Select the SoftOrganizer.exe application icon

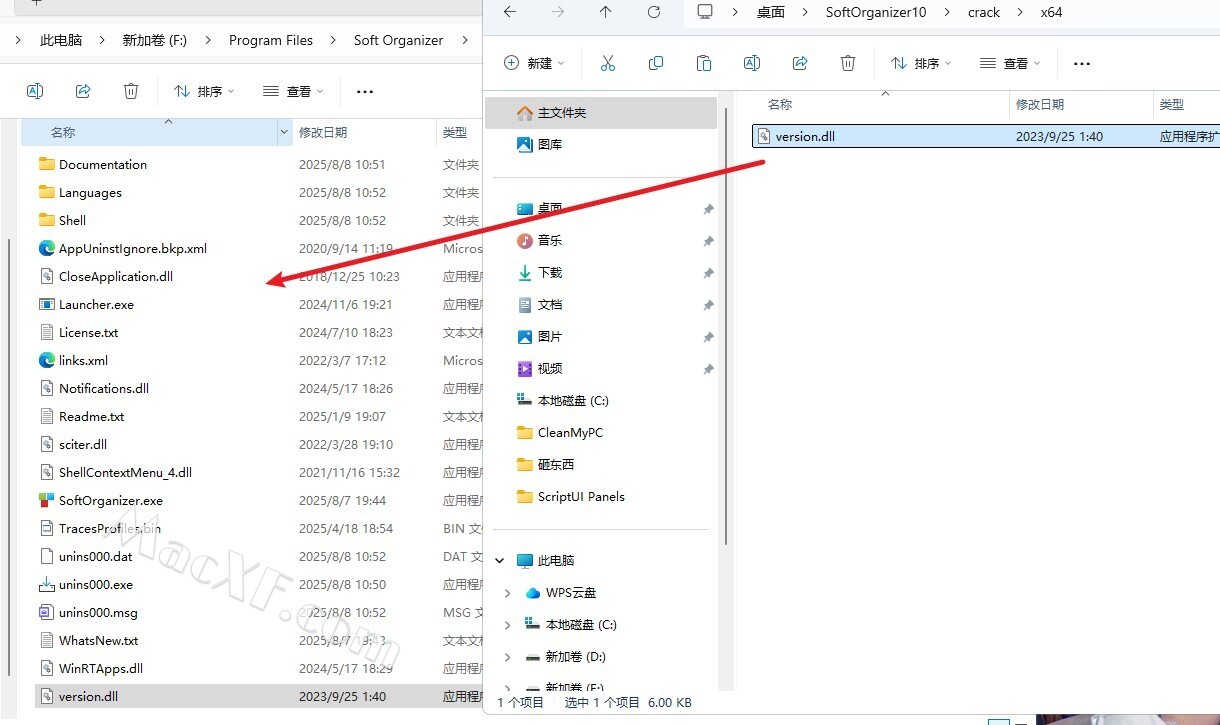(x=47, y=500)
